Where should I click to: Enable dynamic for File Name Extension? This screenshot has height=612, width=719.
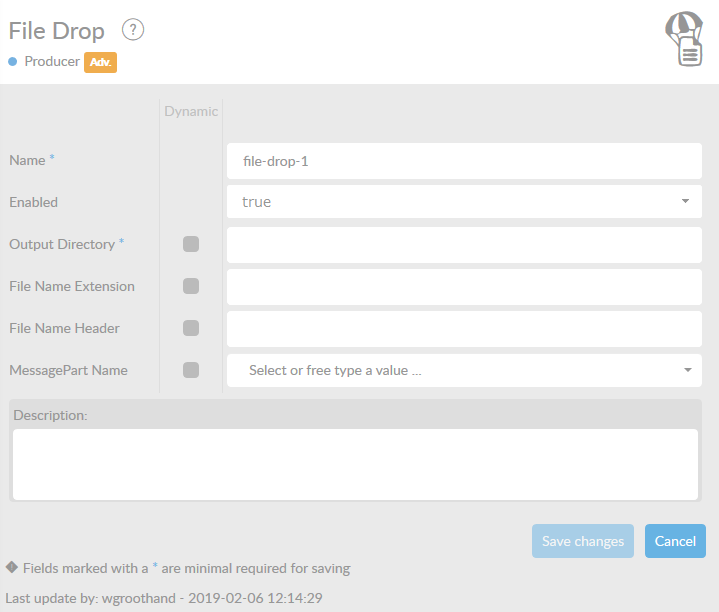(191, 286)
